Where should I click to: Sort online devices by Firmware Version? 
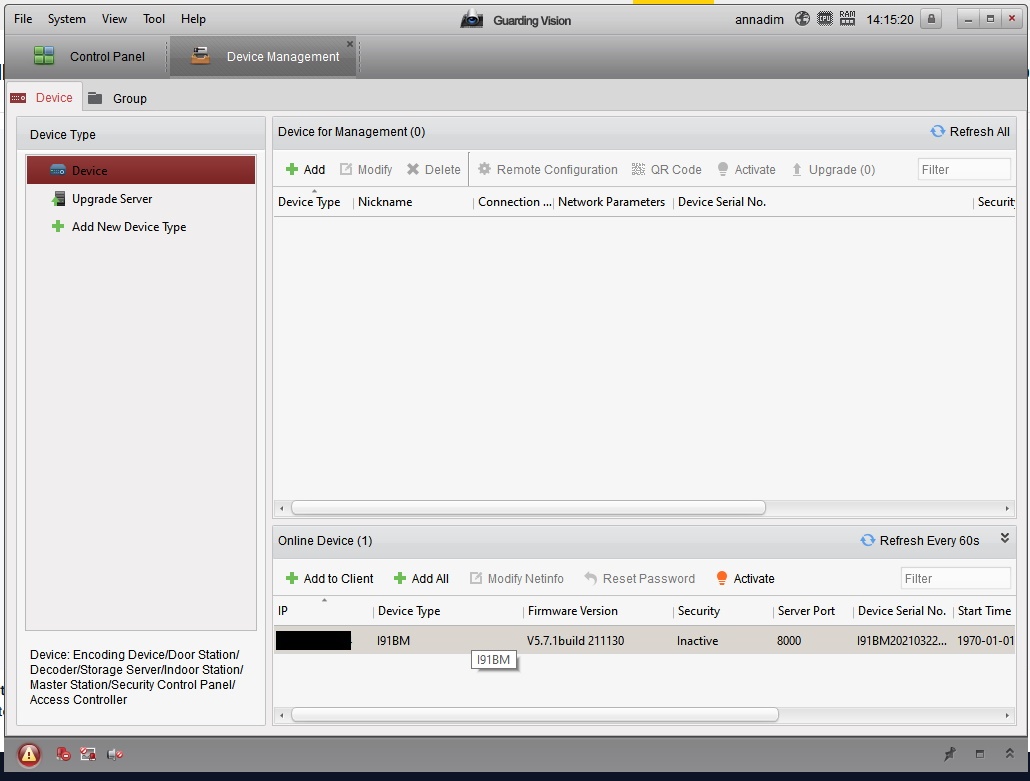click(x=572, y=611)
